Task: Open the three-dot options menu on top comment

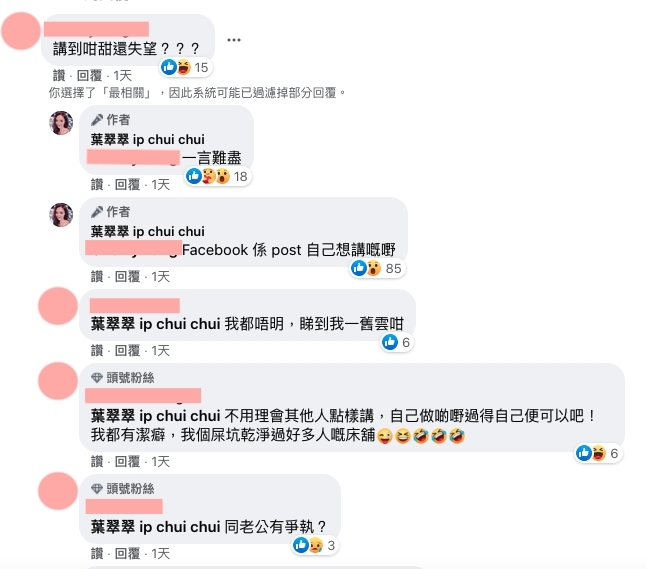Action: pyautogui.click(x=234, y=40)
